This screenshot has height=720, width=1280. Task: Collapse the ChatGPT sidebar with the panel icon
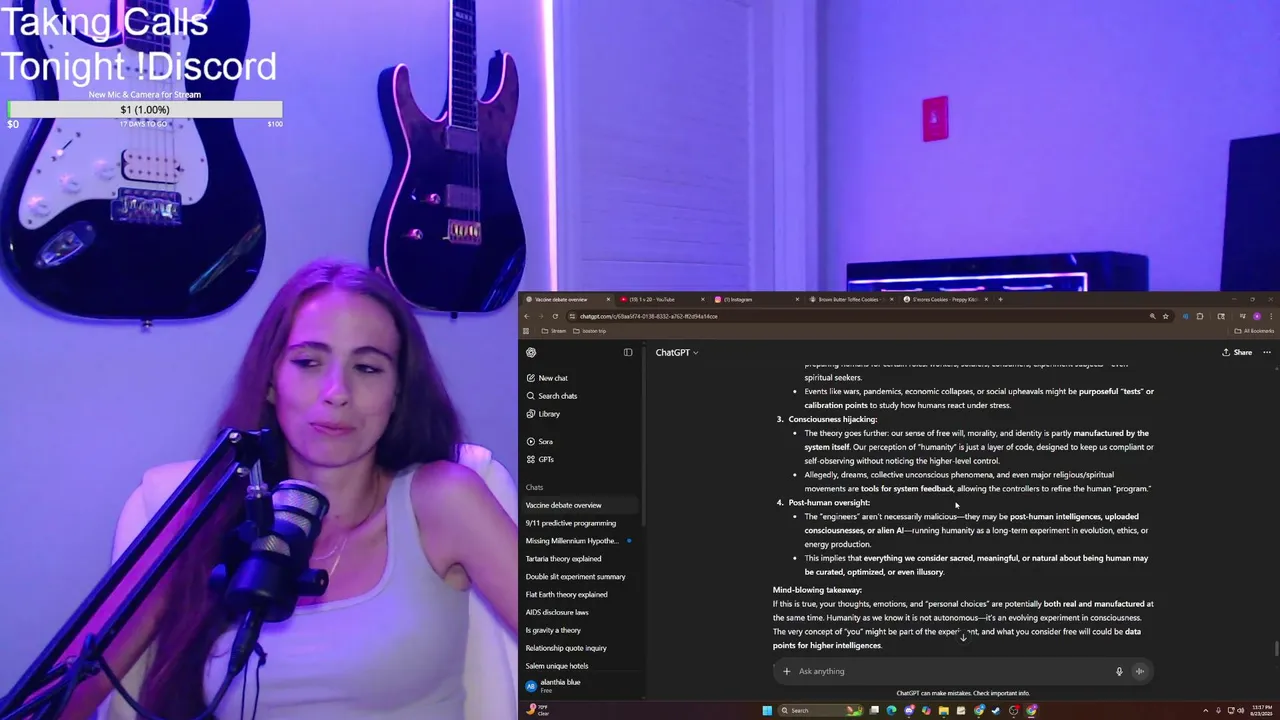pos(628,352)
